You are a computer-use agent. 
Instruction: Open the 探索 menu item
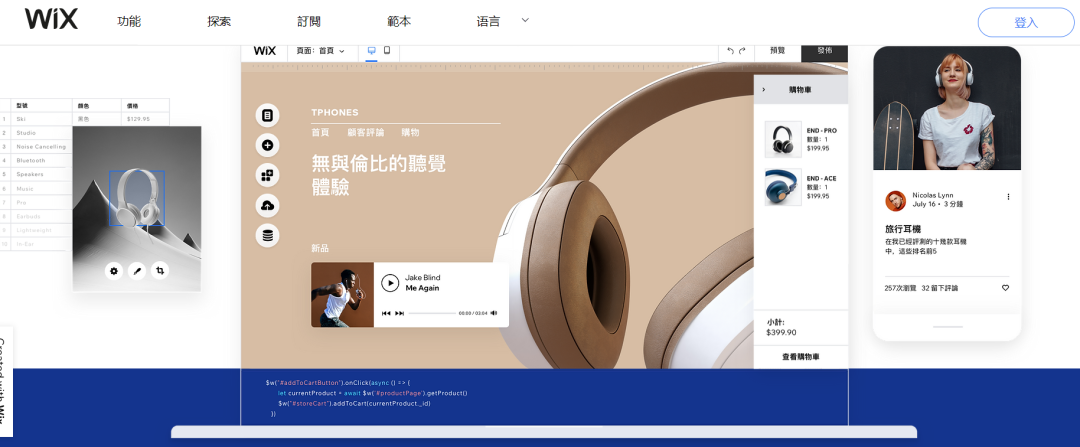[x=219, y=21]
